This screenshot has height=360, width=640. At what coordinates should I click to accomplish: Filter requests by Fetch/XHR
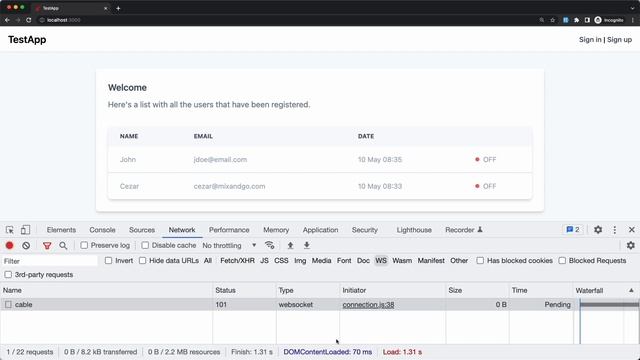point(237,260)
